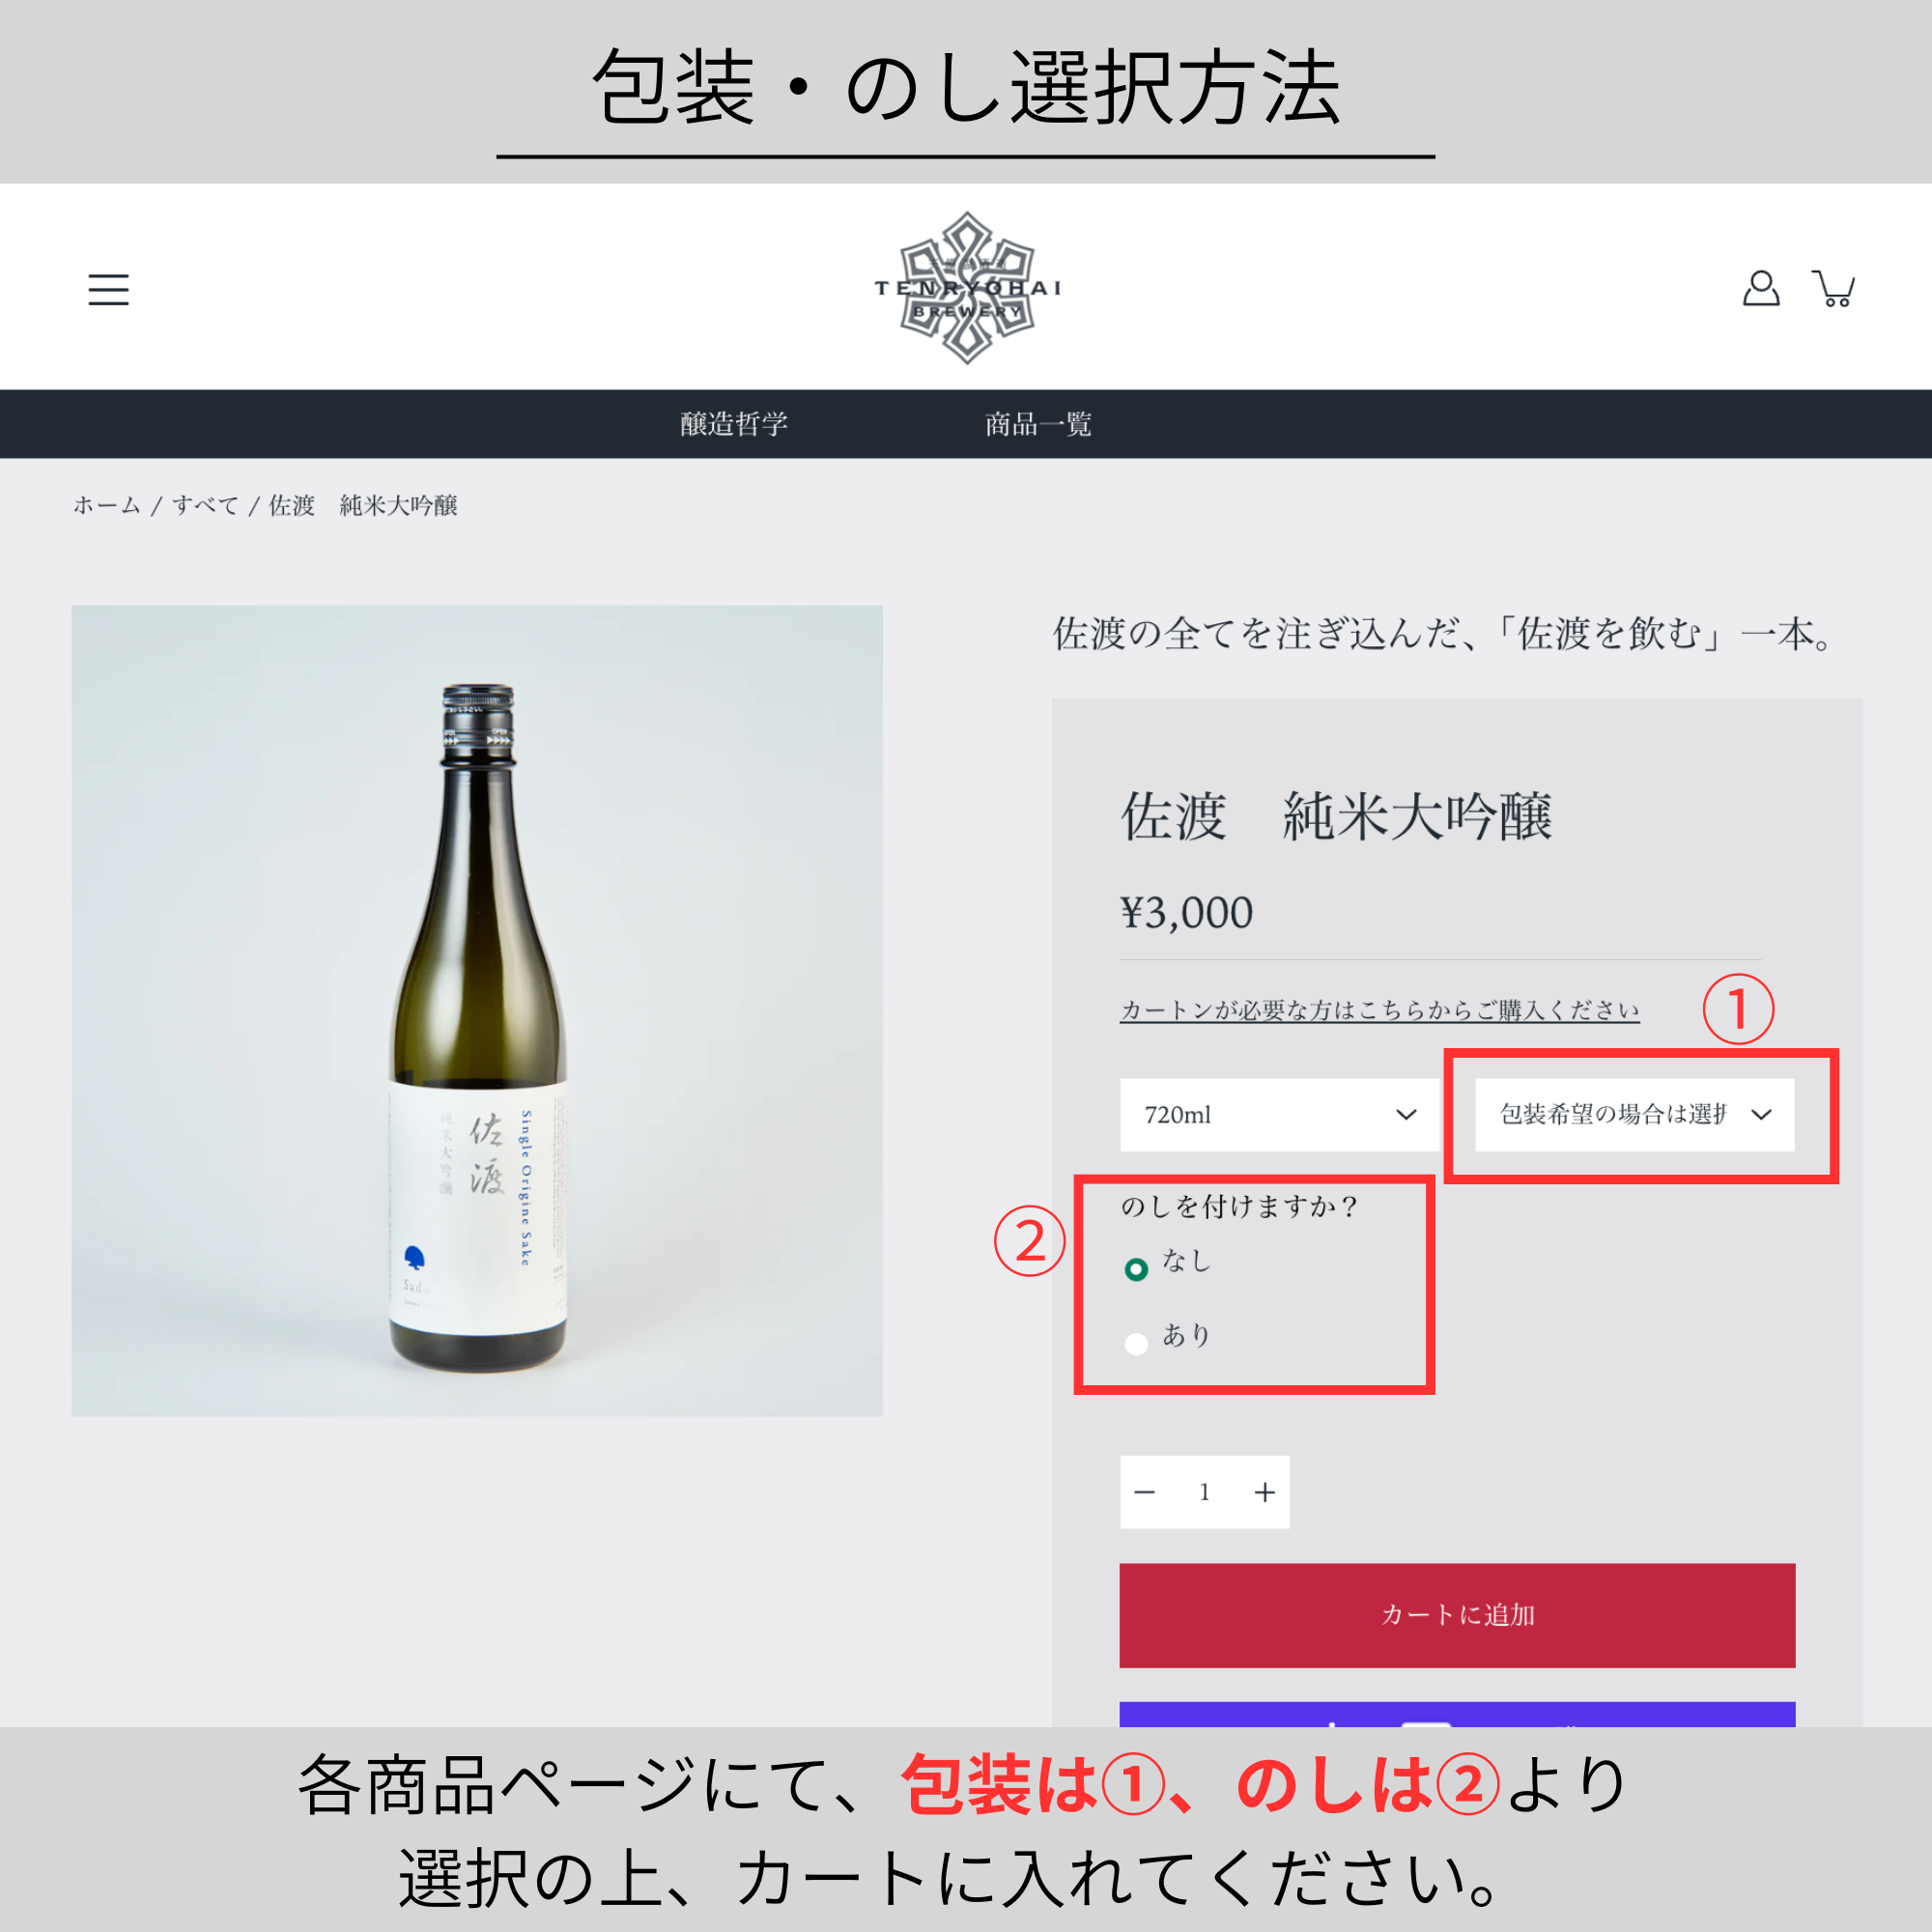The width and height of the screenshot is (1932, 1932).
Task: Click the Tenryohai Brewery logo
Action: 967,288
